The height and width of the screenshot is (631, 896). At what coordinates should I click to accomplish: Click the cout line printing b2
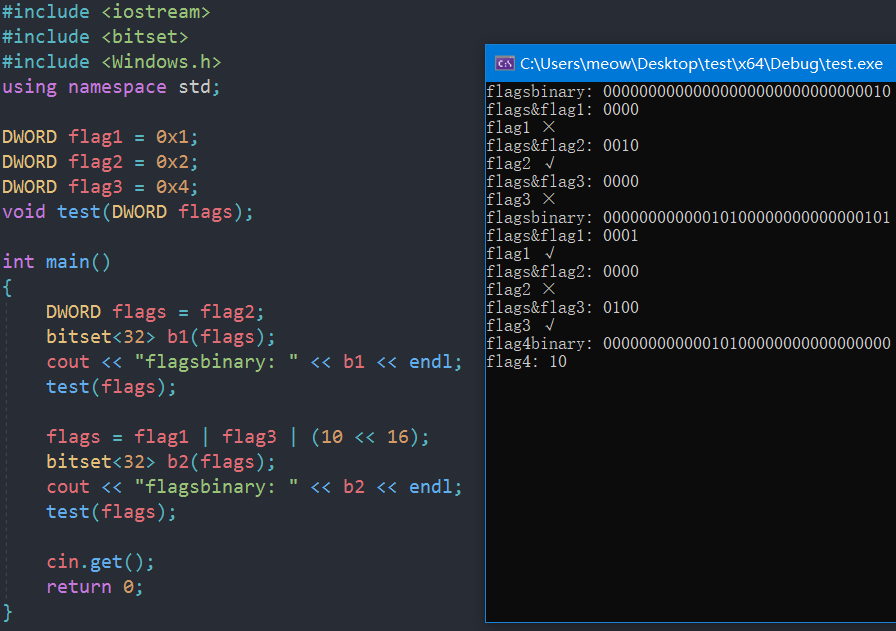pyautogui.click(x=254, y=487)
